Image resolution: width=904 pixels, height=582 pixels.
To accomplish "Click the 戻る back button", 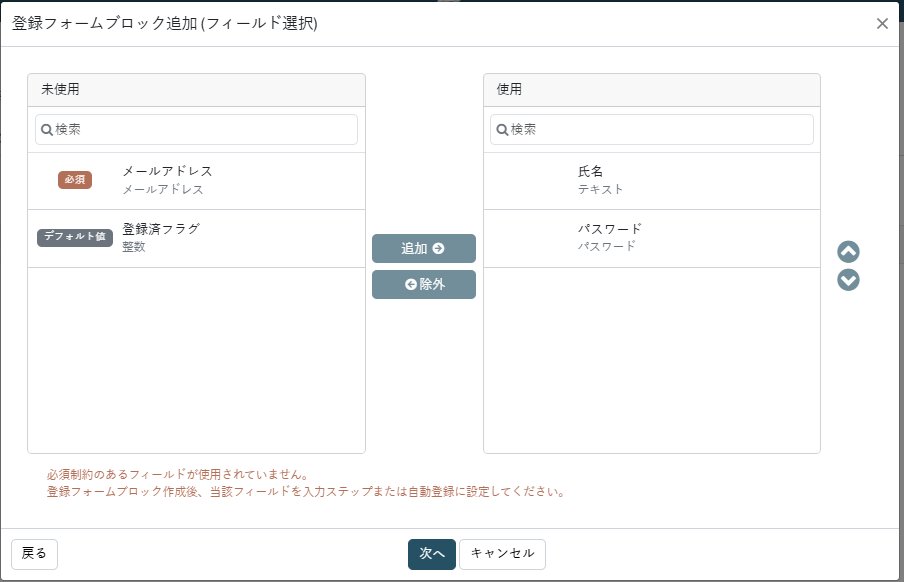I will (x=34, y=554).
